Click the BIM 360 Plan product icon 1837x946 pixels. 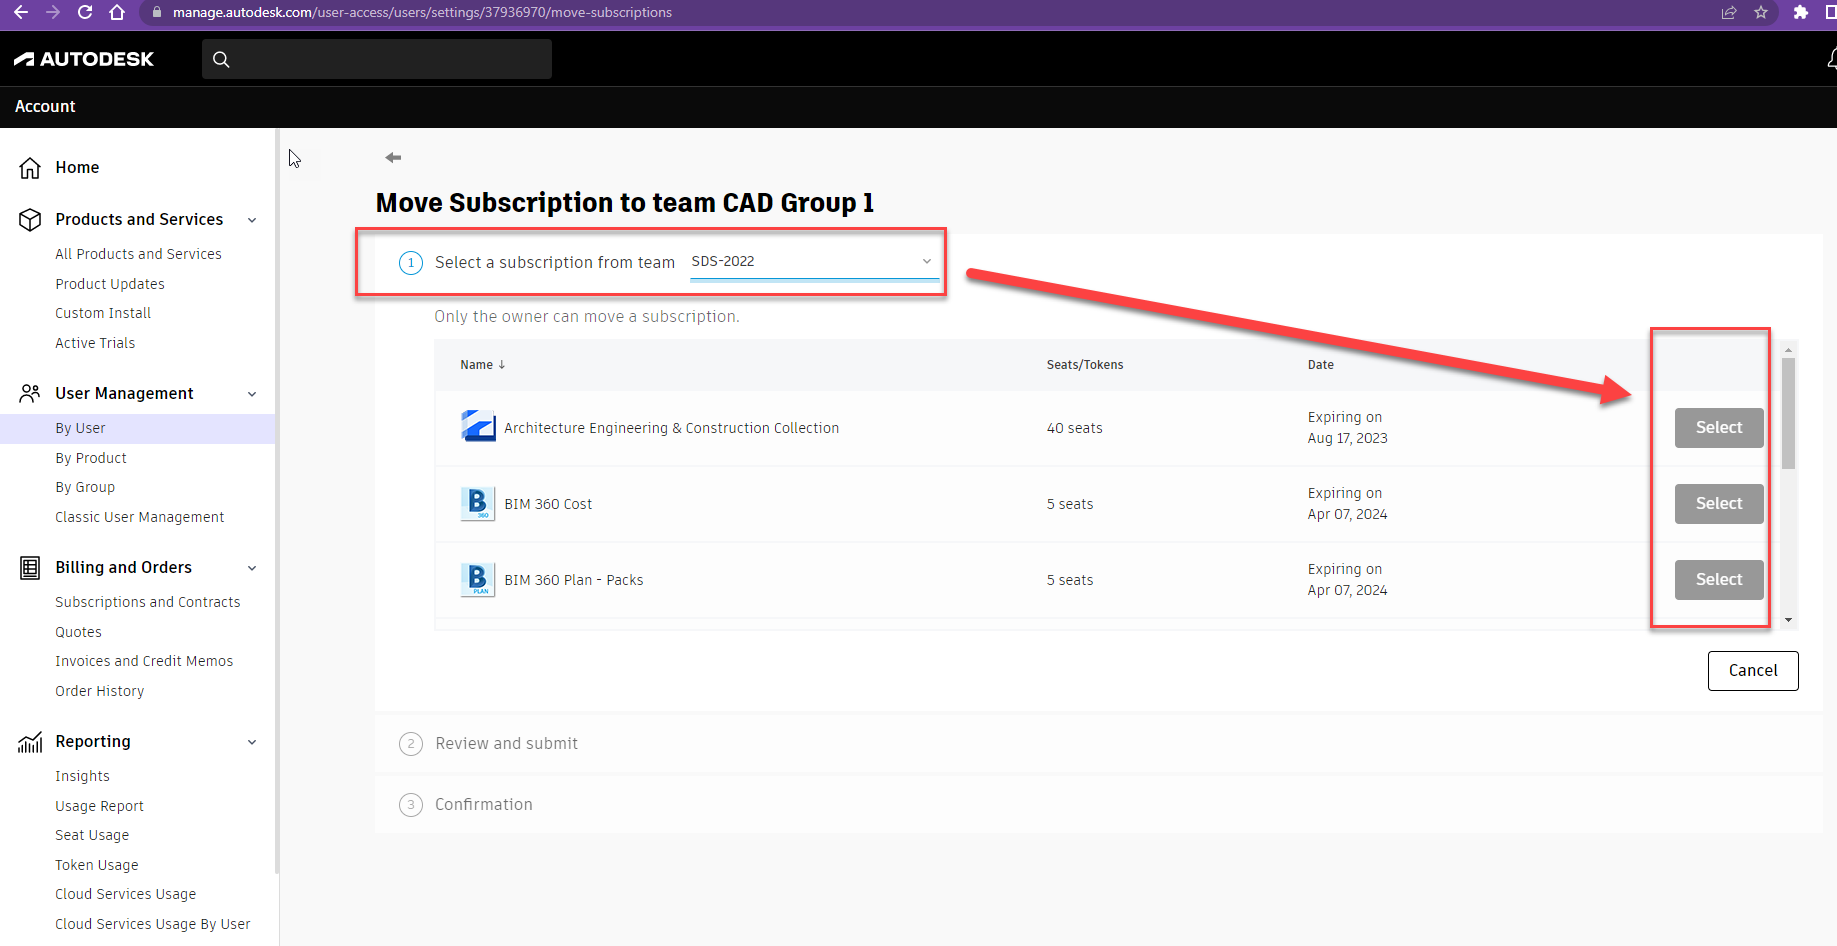pos(478,579)
